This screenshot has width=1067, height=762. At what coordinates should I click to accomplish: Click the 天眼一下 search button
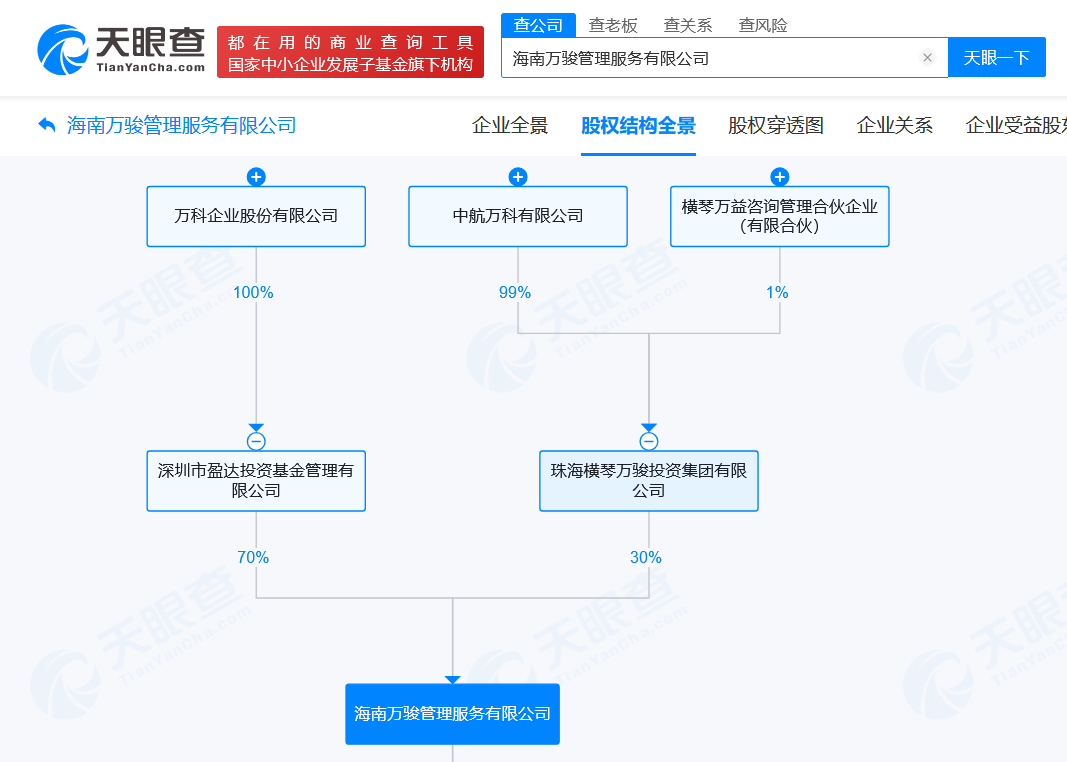tap(996, 57)
